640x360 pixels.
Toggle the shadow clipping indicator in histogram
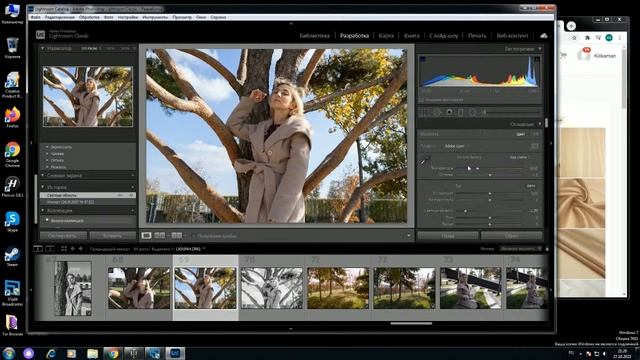422,59
